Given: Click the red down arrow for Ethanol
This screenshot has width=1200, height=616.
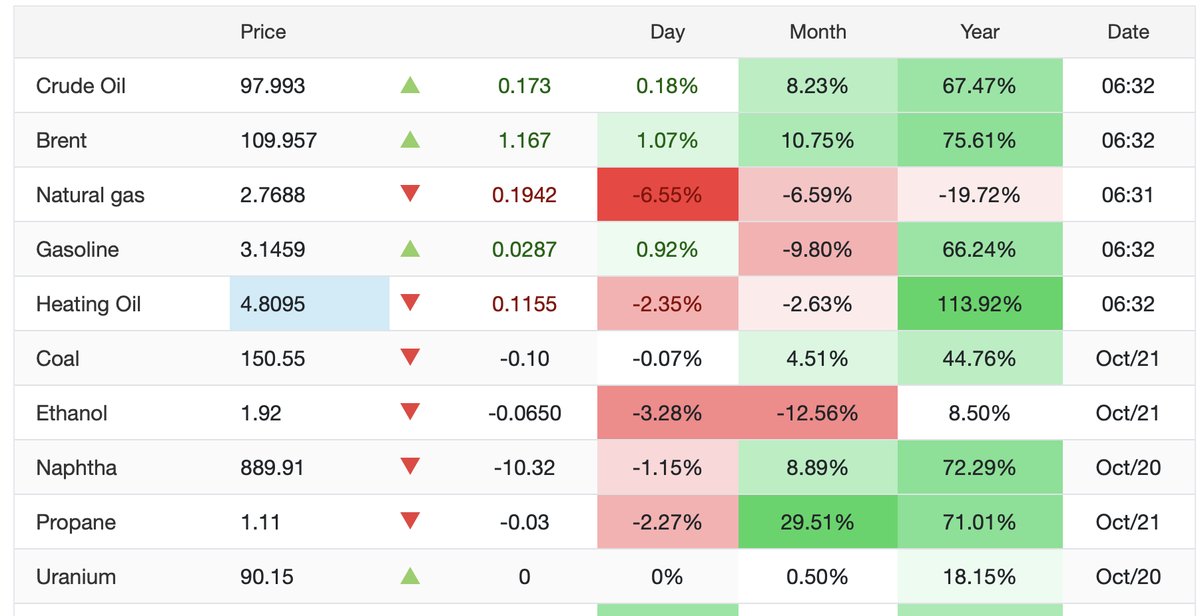Looking at the screenshot, I should click(410, 413).
